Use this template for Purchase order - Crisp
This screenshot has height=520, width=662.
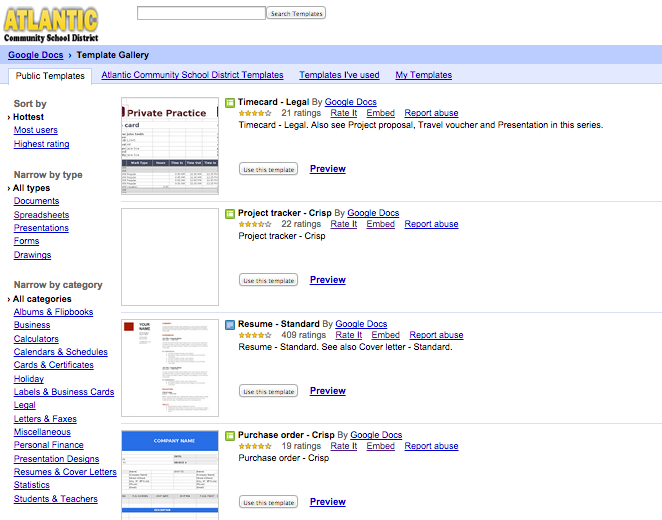tap(269, 502)
